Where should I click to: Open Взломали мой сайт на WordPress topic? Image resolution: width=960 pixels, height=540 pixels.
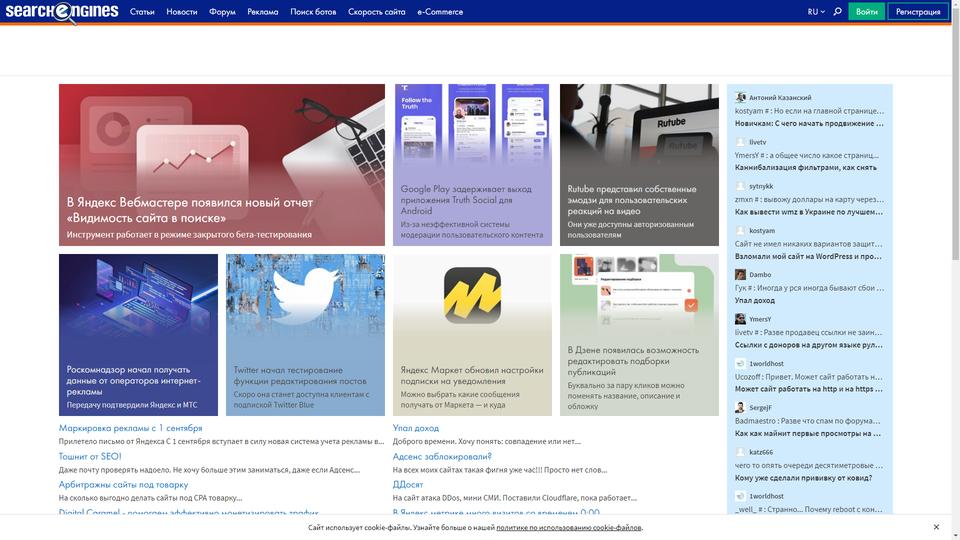809,256
